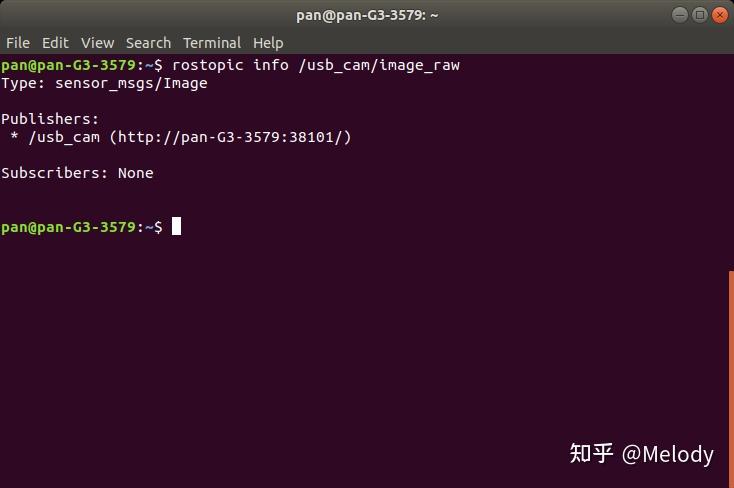734x488 pixels.
Task: Click the /usb_cam publisher name
Action: 63,137
